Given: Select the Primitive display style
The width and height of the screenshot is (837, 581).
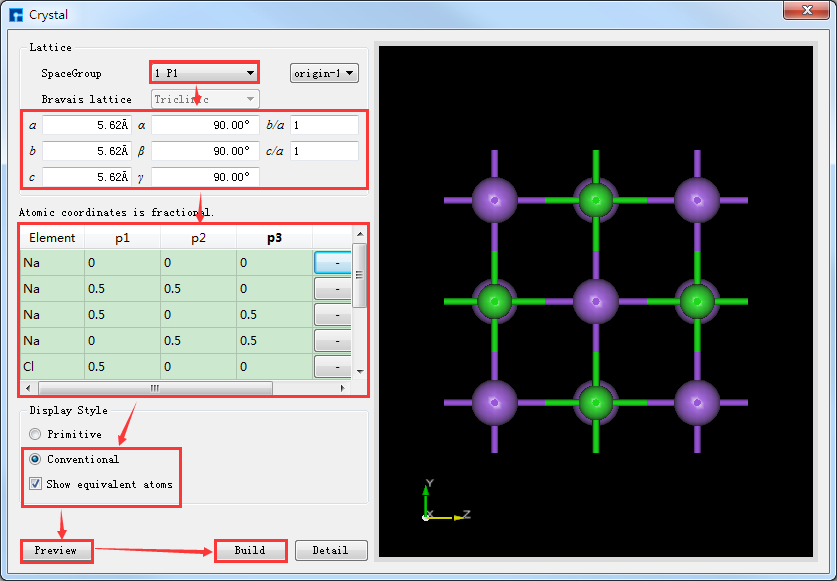Looking at the screenshot, I should pyautogui.click(x=35, y=434).
